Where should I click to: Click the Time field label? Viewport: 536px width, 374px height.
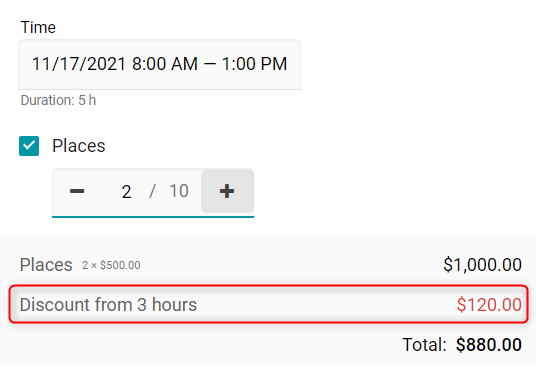38,27
